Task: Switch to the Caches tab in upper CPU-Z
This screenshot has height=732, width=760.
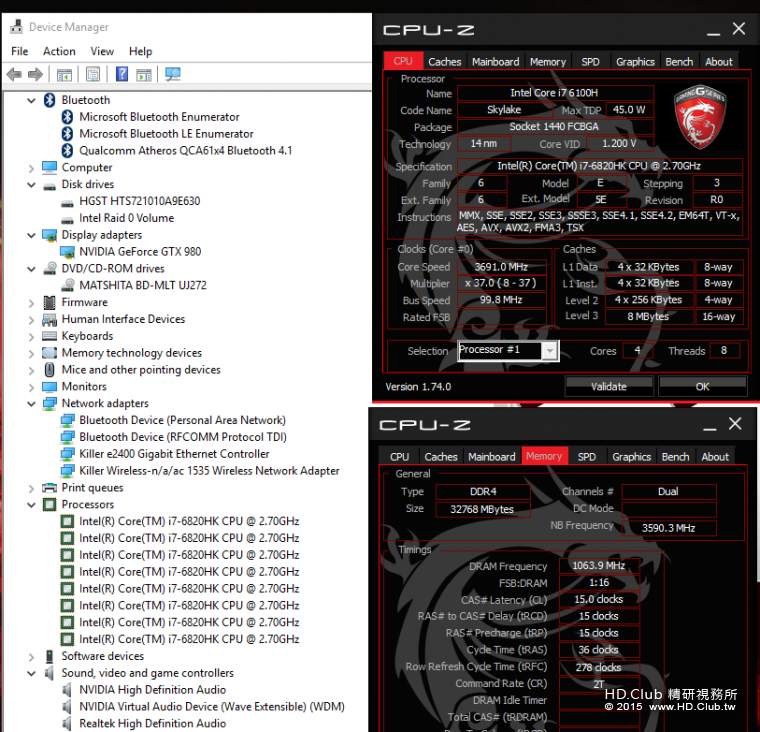Action: pos(444,62)
